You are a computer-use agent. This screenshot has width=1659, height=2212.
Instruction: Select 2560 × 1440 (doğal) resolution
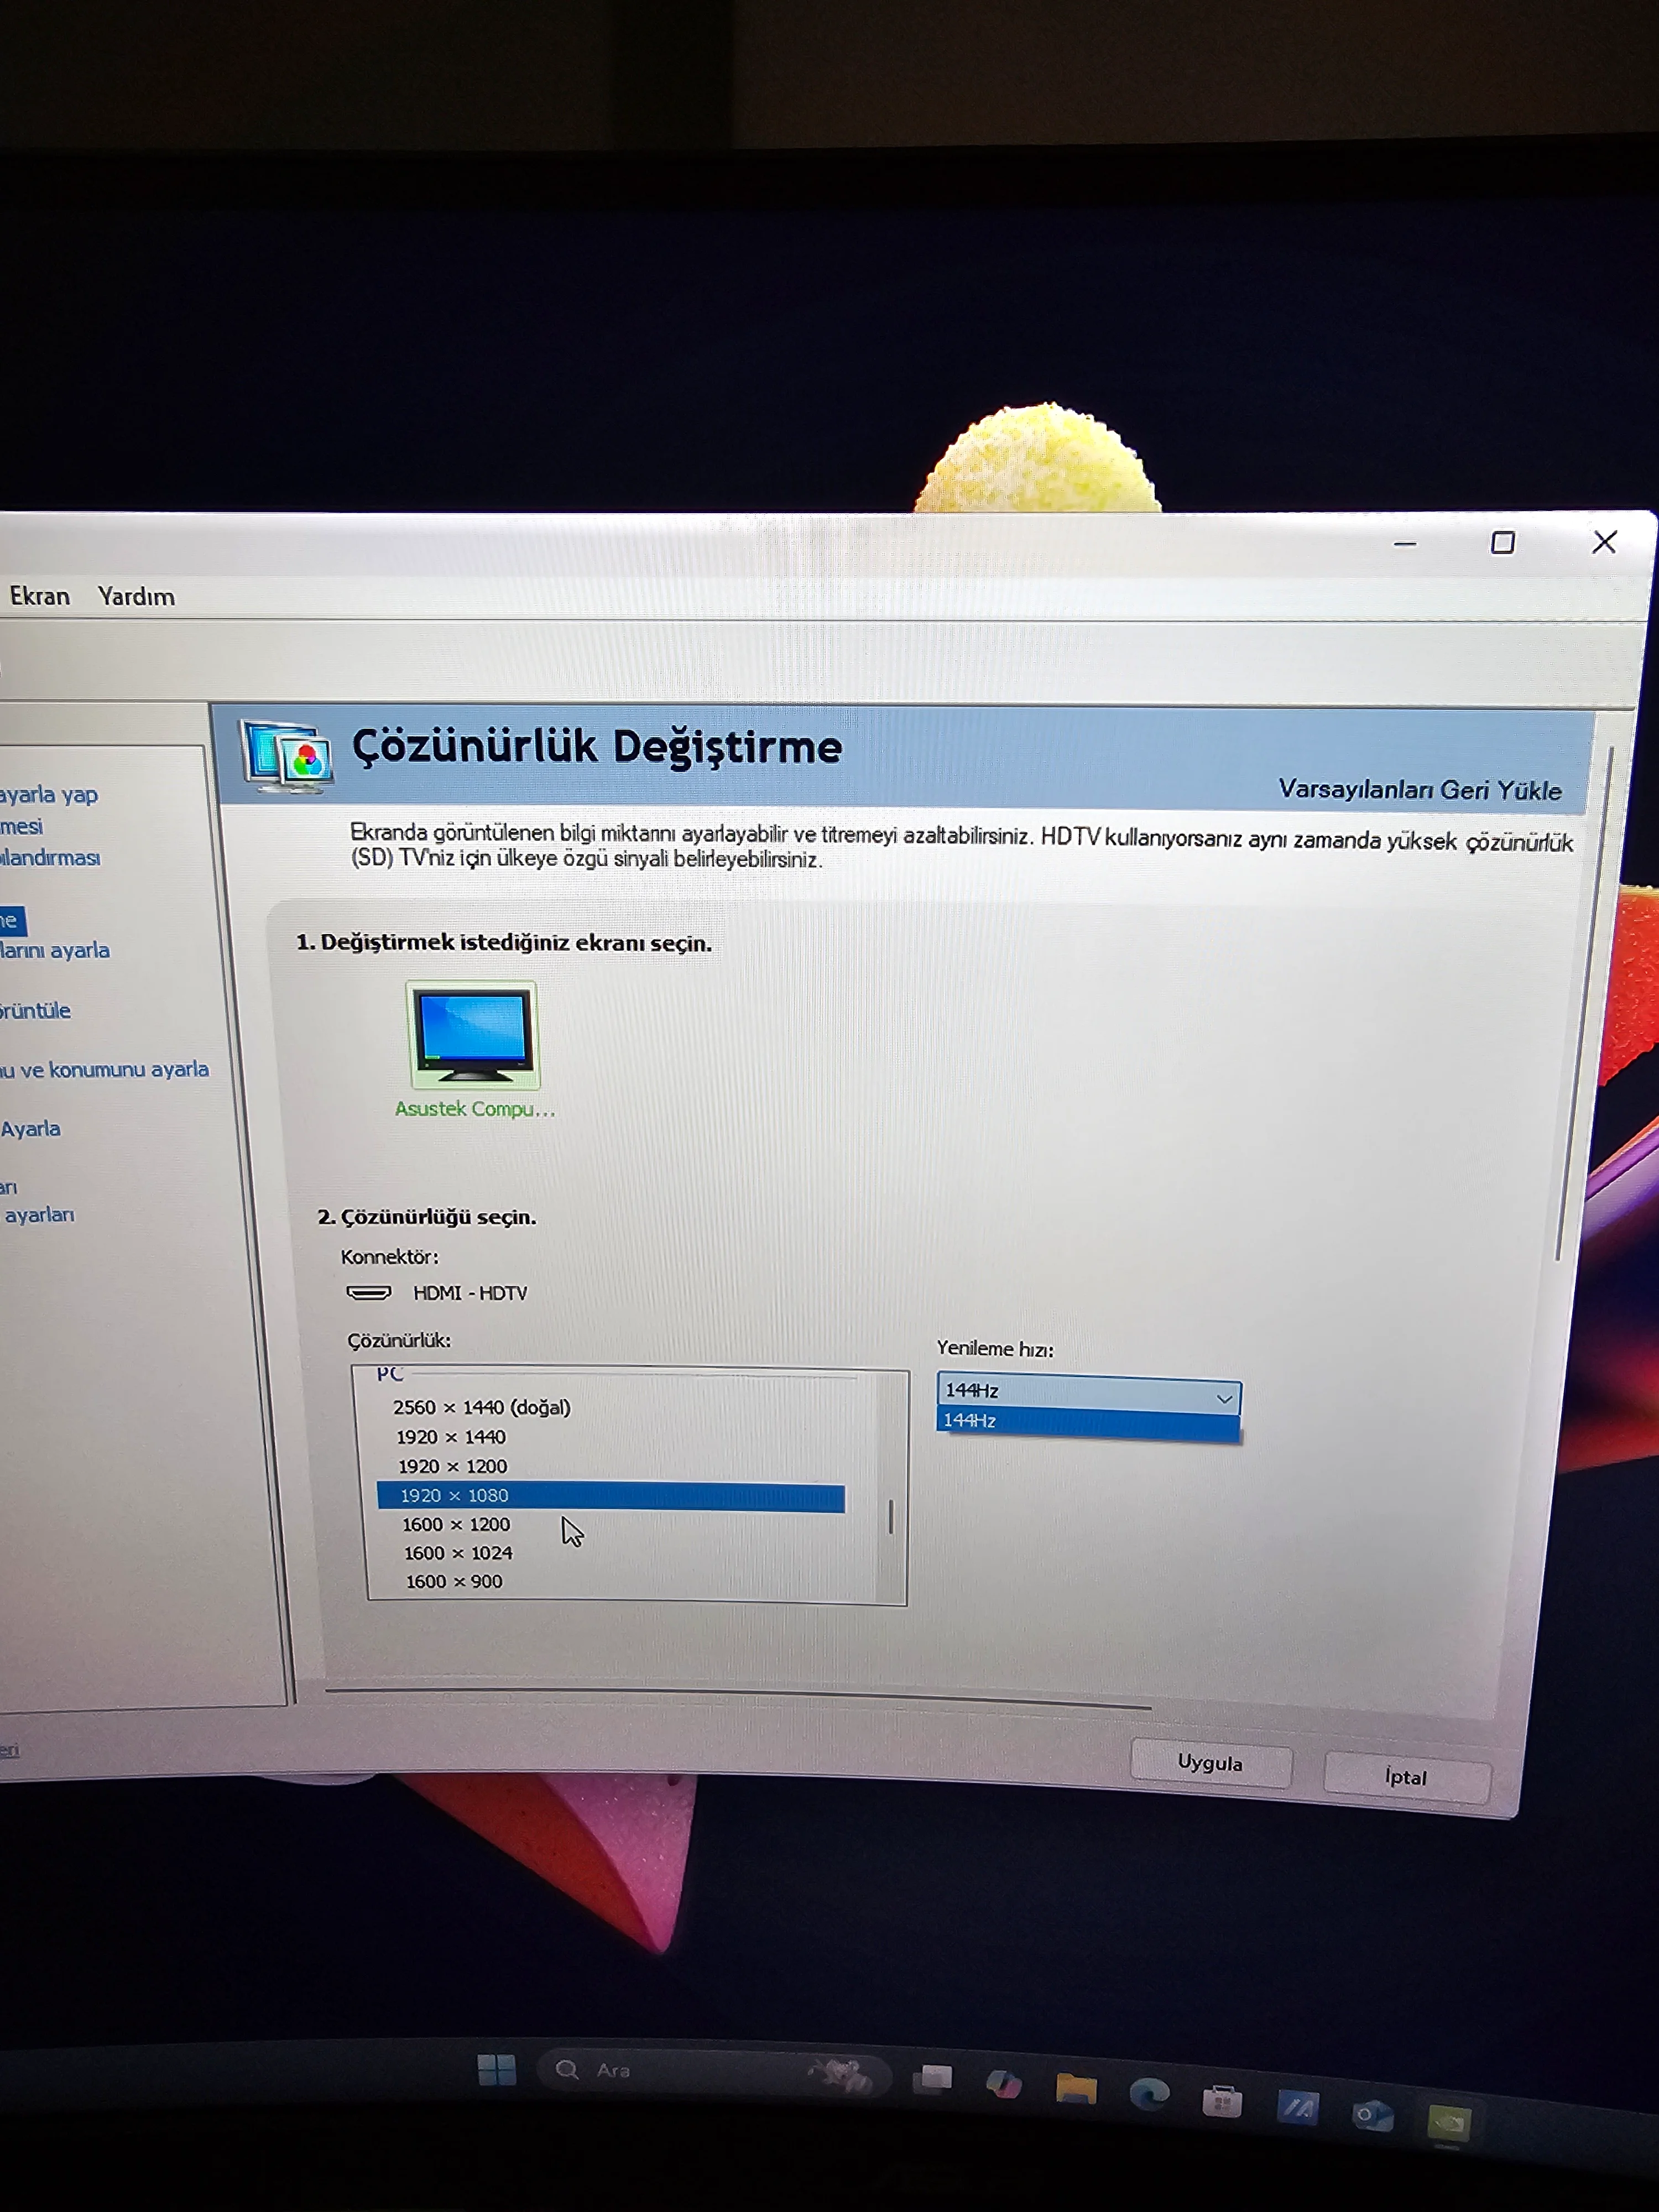481,1407
